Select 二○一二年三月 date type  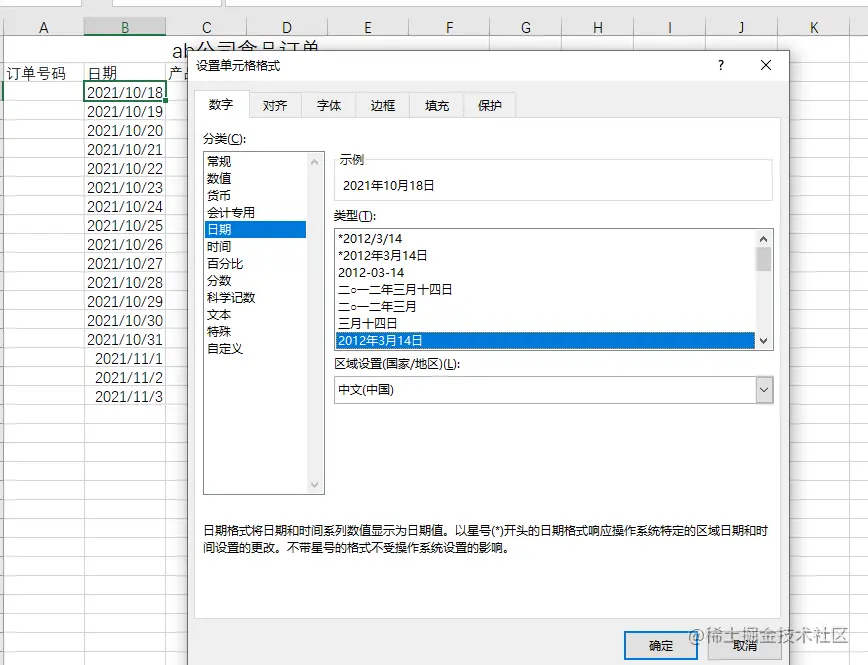click(545, 306)
